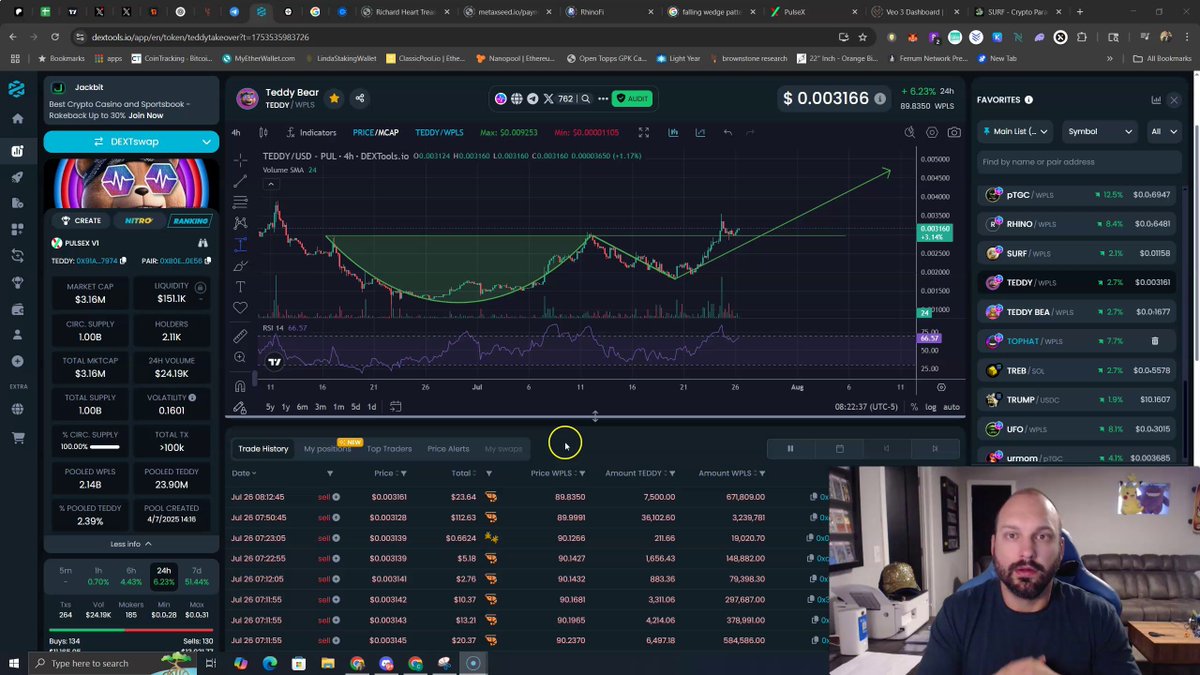Open the Symbol sort dropdown
The image size is (1200, 675).
1100,131
